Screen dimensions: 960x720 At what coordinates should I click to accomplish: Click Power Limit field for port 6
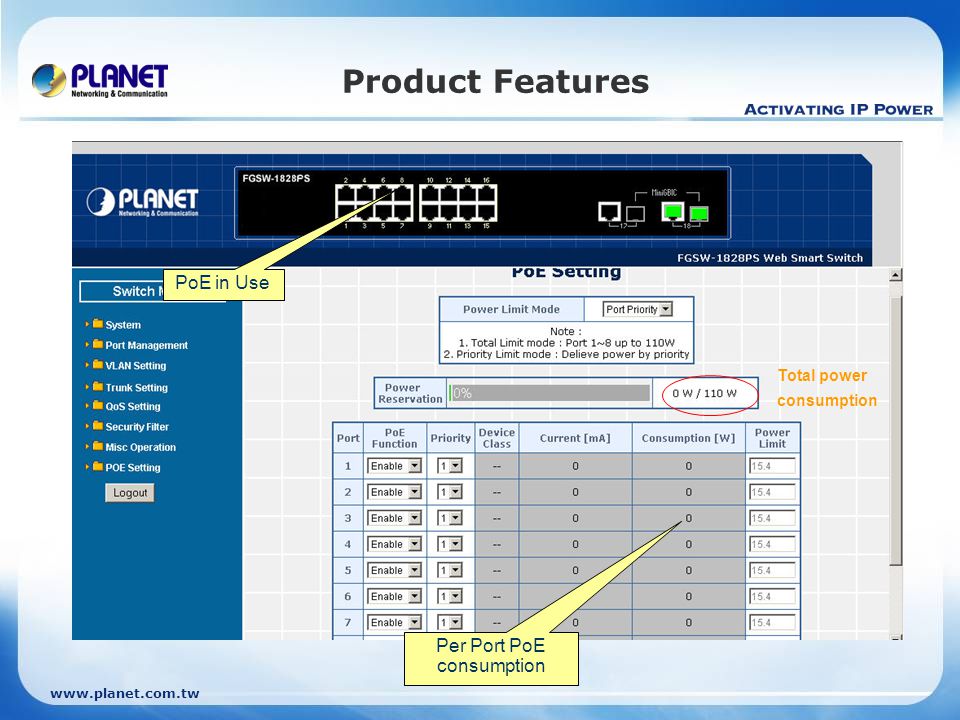click(x=772, y=596)
